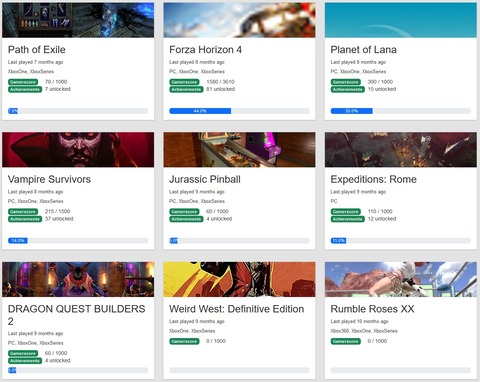The width and height of the screenshot is (480, 382).
Task: Click Dragon Quest Builders 2's Achievements badge
Action: click(x=25, y=361)
